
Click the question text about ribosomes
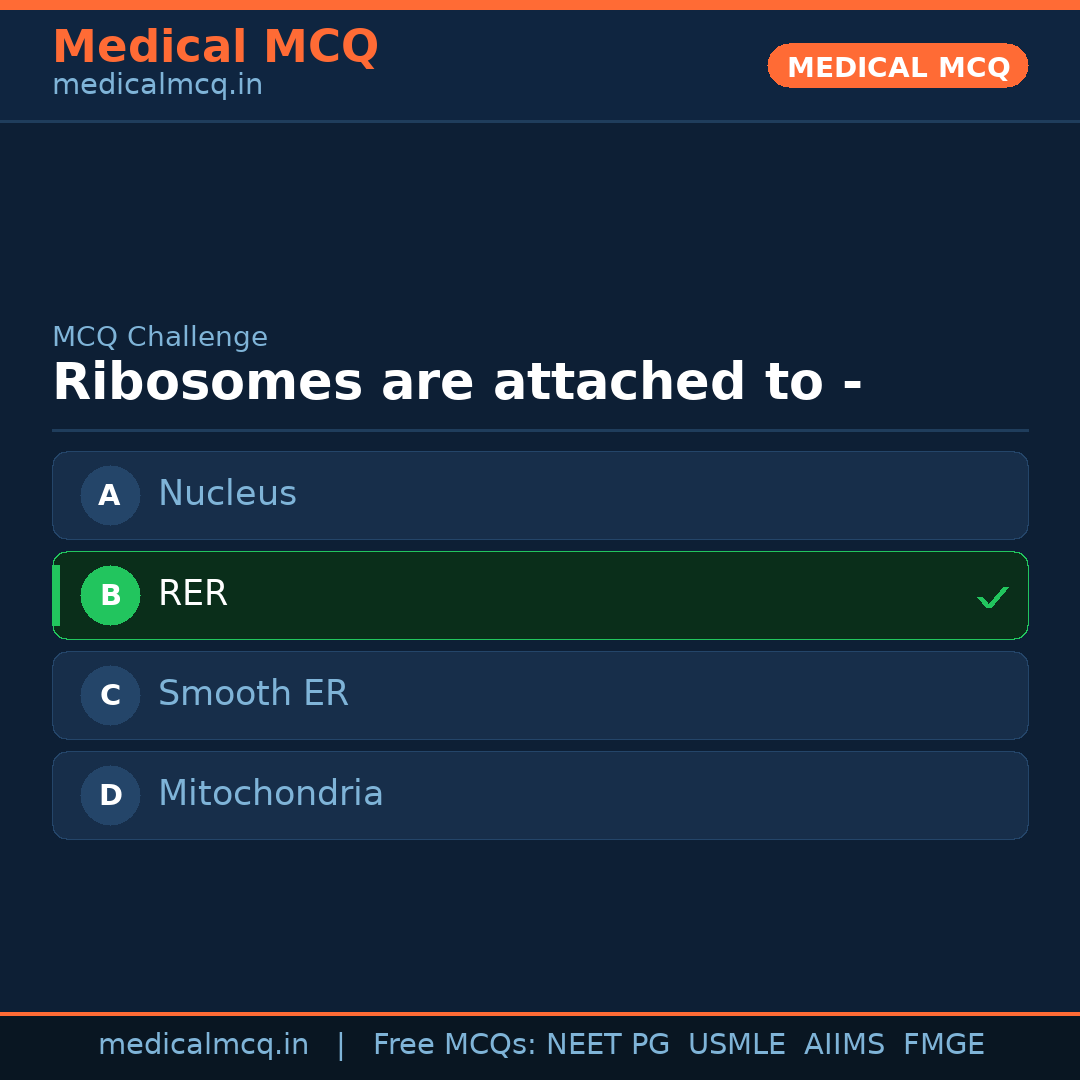click(x=457, y=383)
